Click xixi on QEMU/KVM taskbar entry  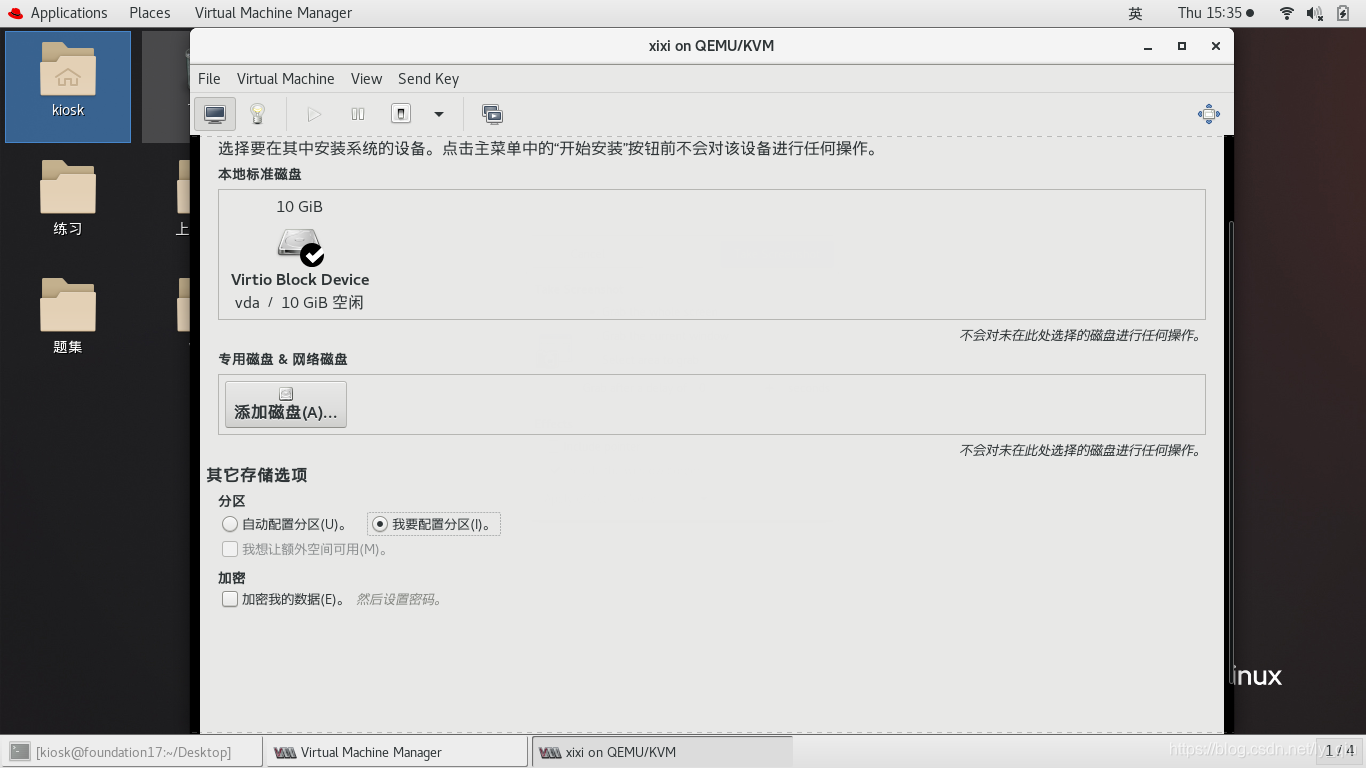click(662, 752)
